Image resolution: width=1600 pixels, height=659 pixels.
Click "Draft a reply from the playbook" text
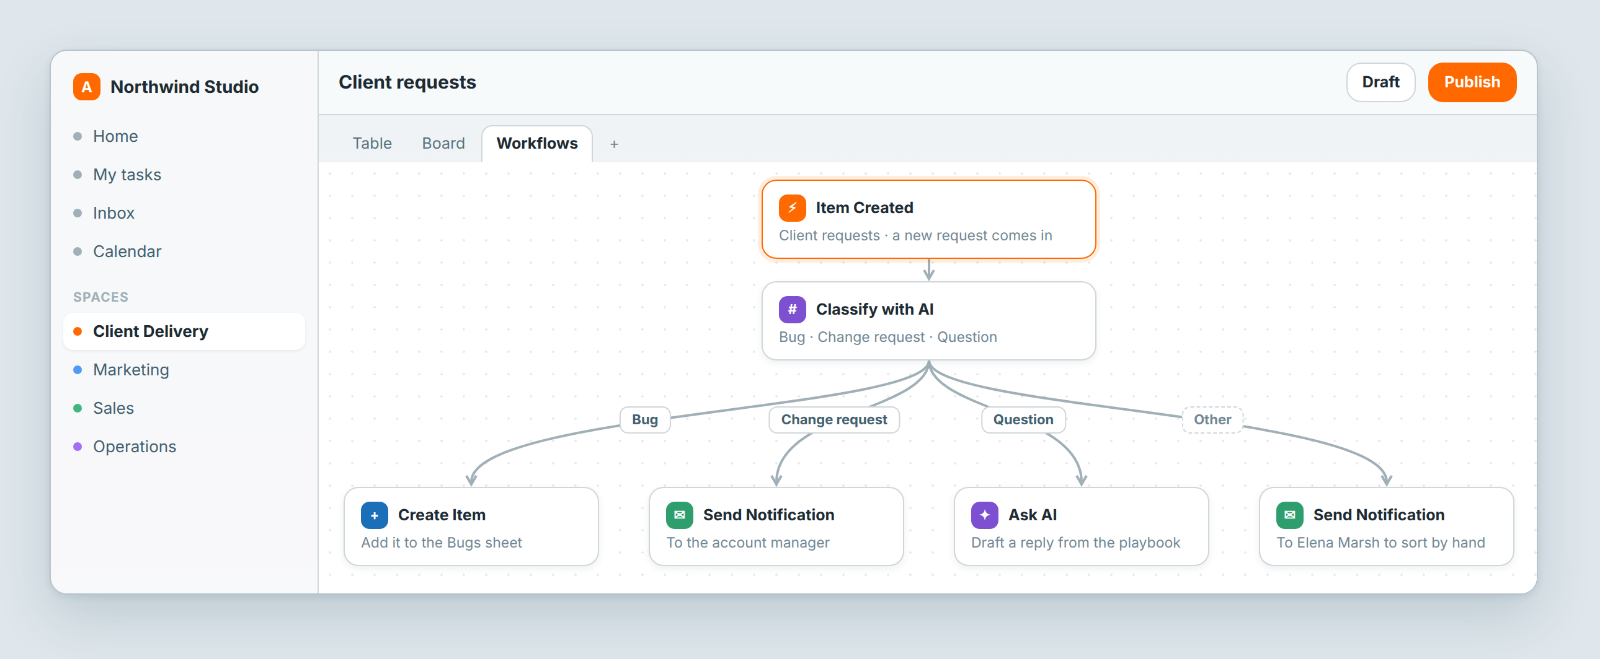tap(1076, 543)
